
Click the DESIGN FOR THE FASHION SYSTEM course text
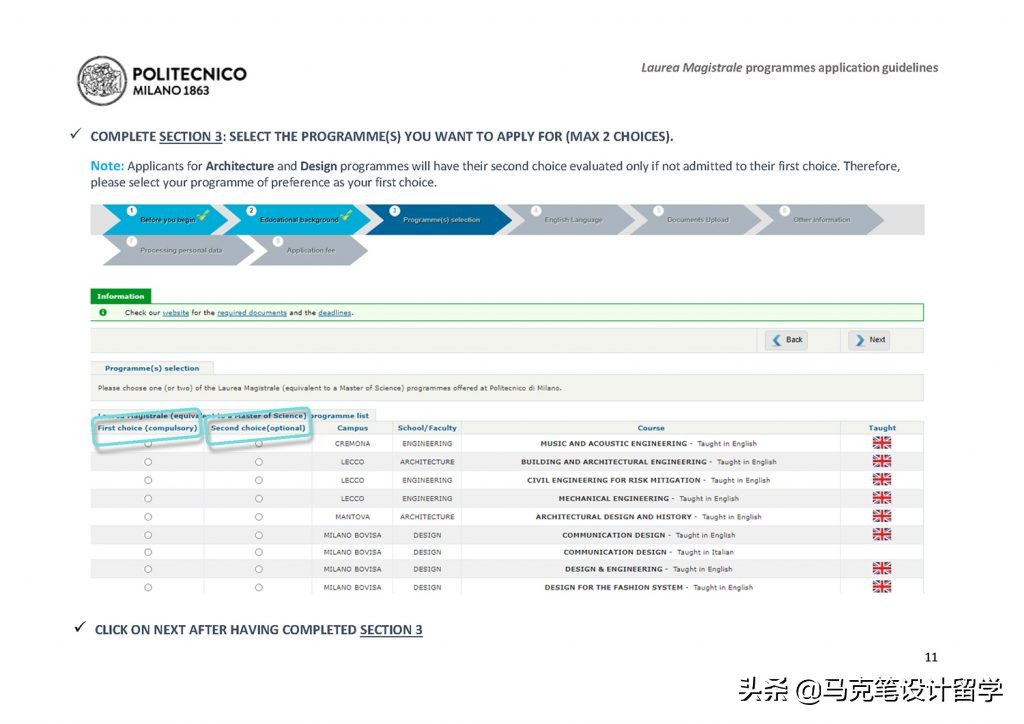[x=613, y=587]
